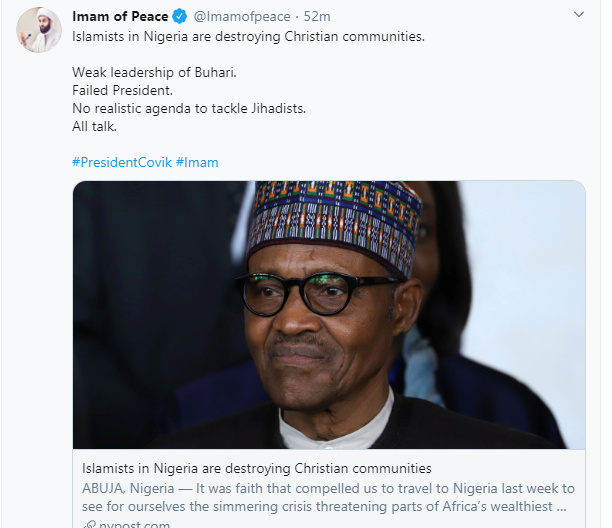Click the article preview photo of Buhari
This screenshot has width=612, height=528.
coord(329,315)
